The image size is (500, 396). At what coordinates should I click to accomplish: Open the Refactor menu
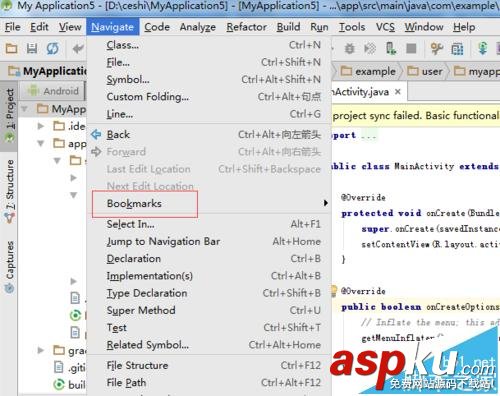pyautogui.click(x=247, y=27)
